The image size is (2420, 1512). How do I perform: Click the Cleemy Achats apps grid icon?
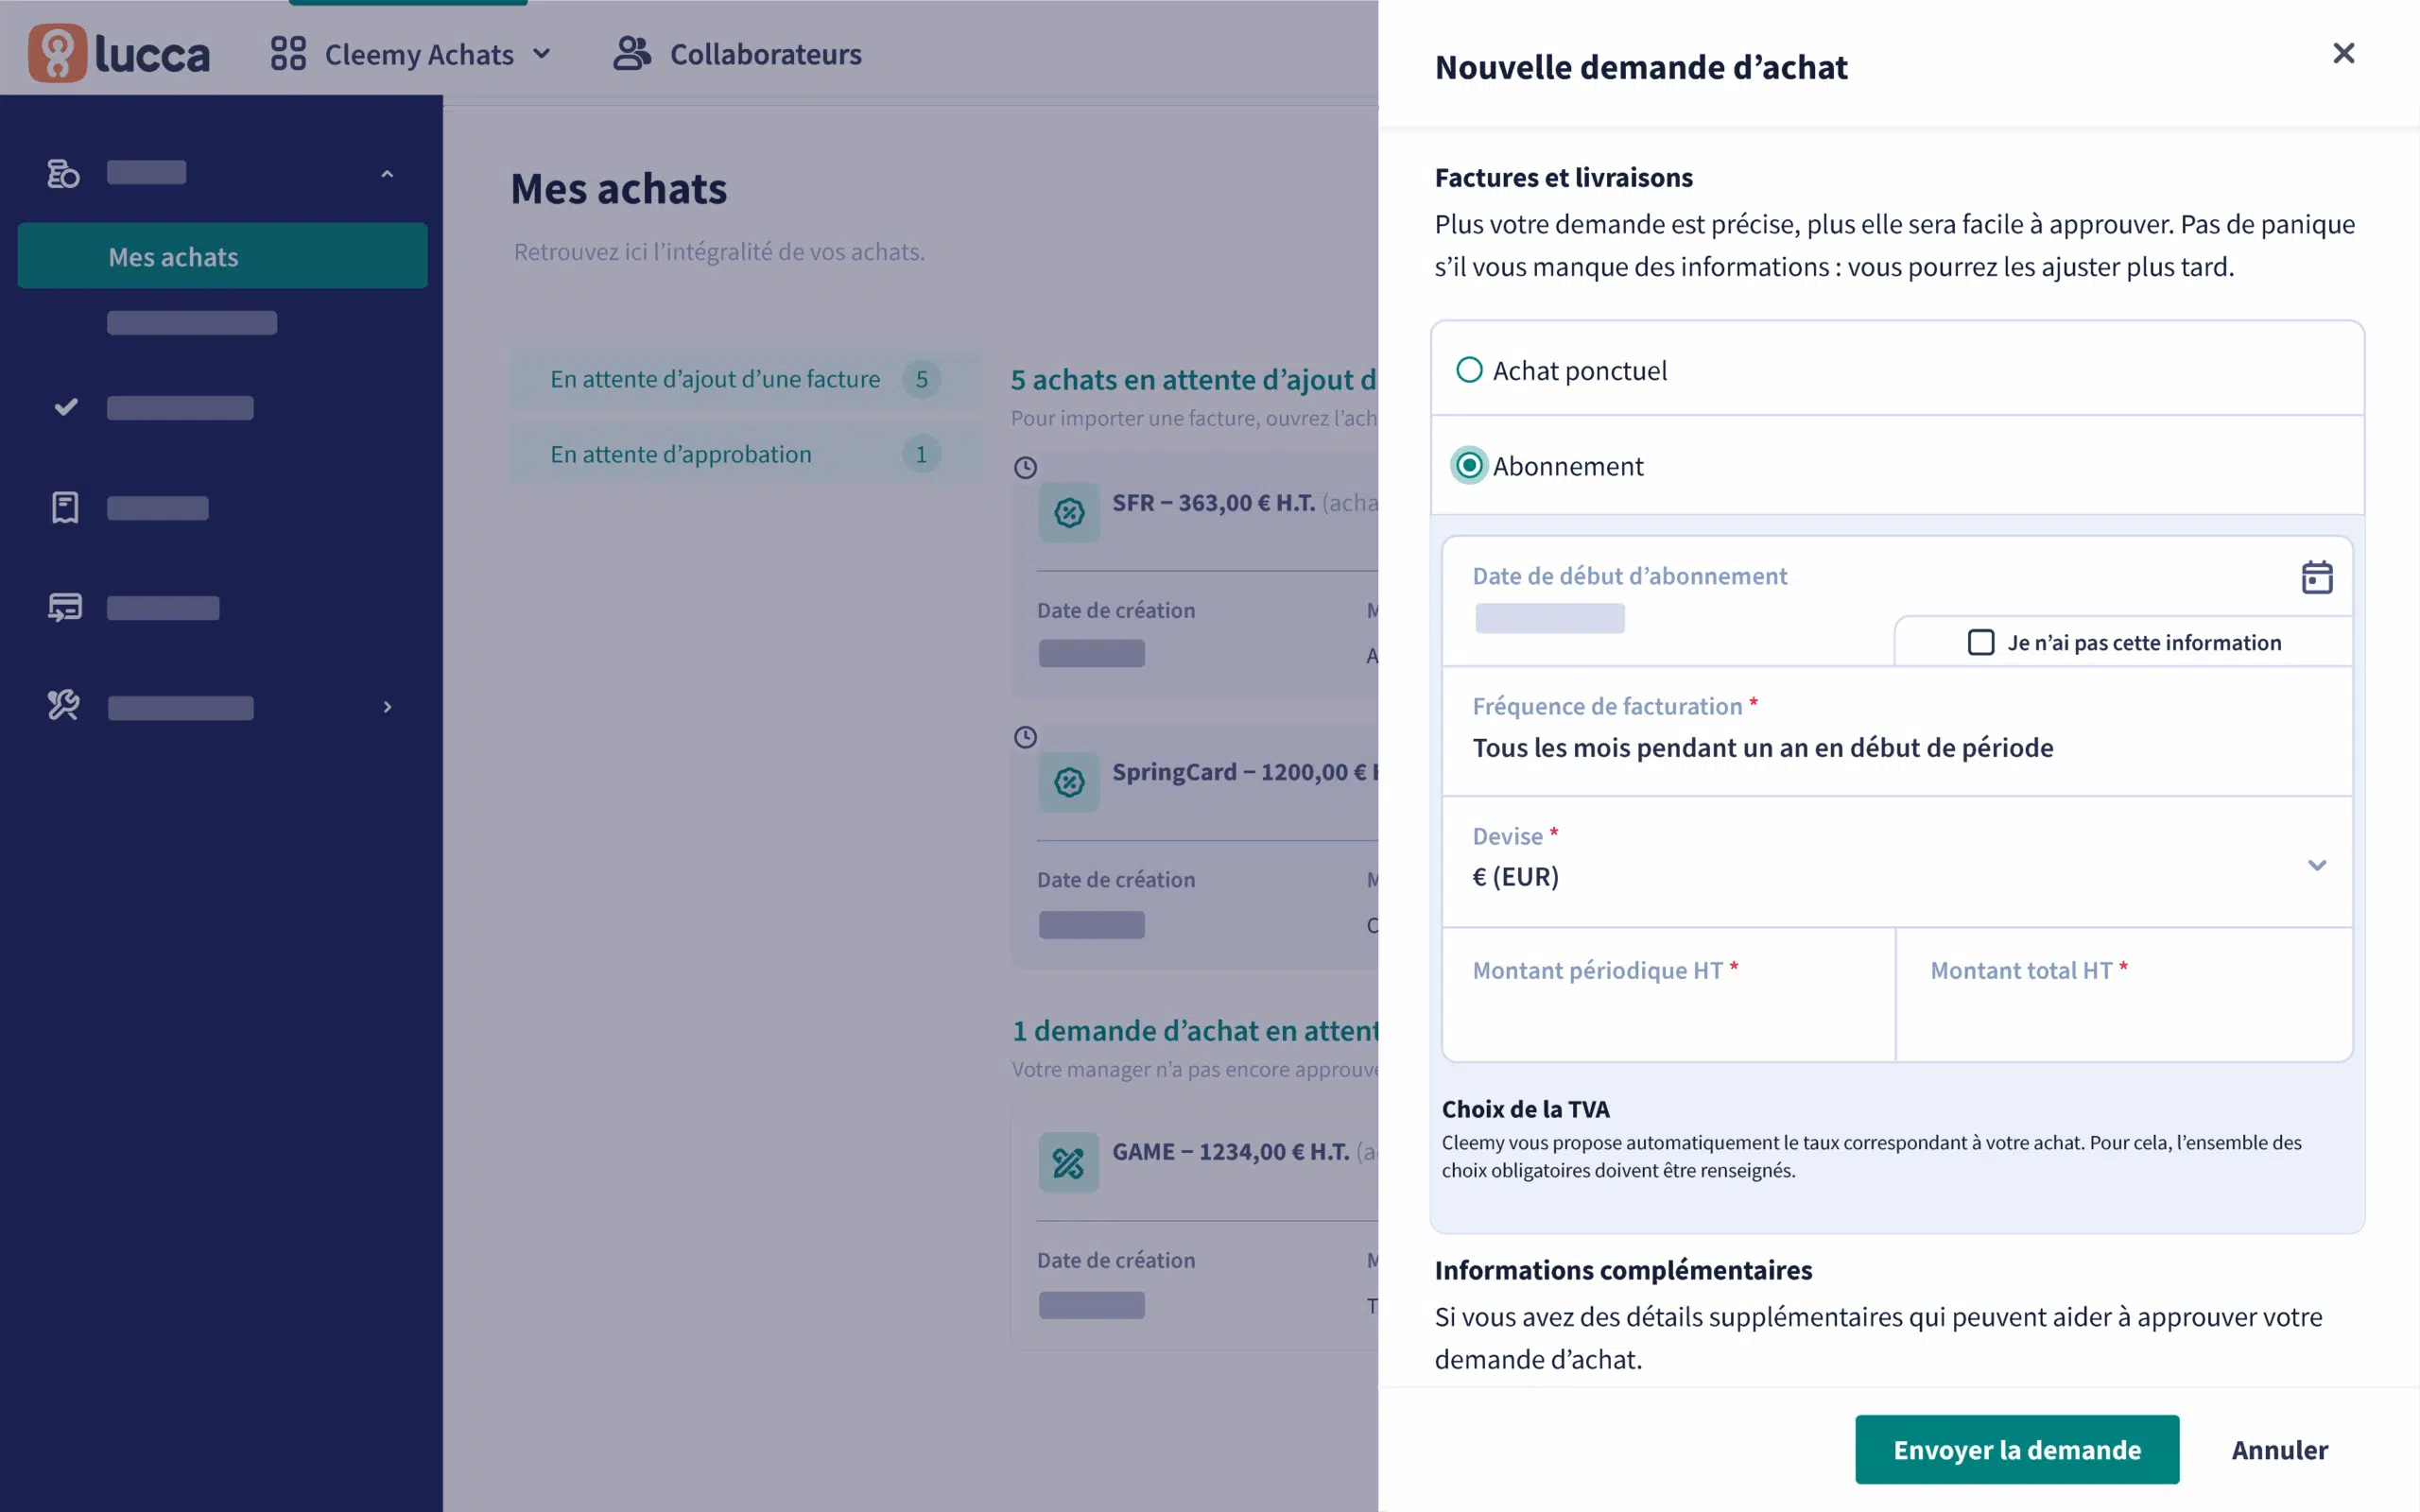[x=288, y=54]
